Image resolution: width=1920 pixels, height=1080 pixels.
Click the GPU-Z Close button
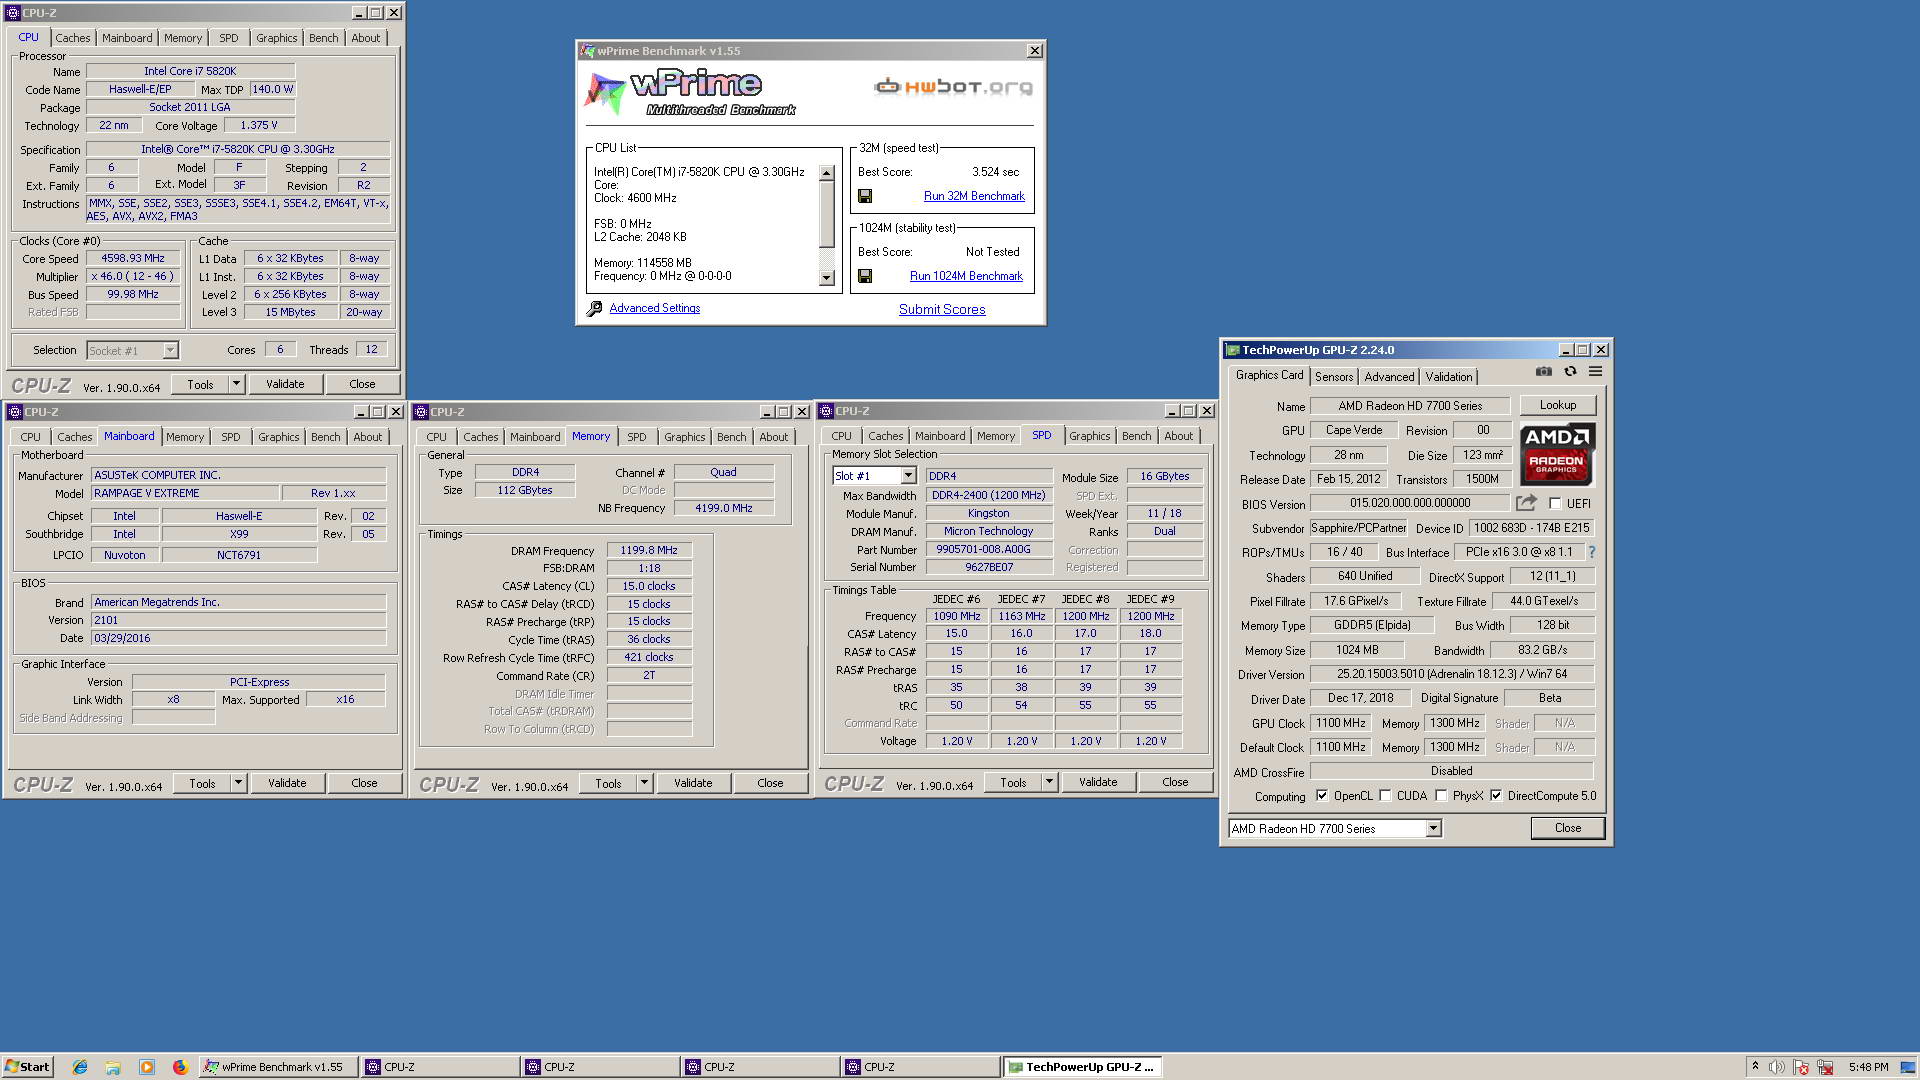[1567, 828]
